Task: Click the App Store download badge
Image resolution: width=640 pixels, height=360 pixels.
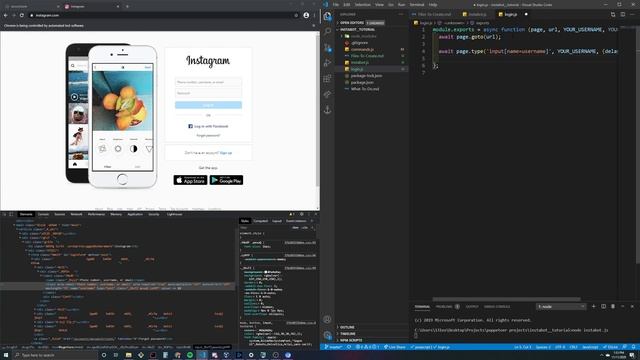Action: [190, 180]
